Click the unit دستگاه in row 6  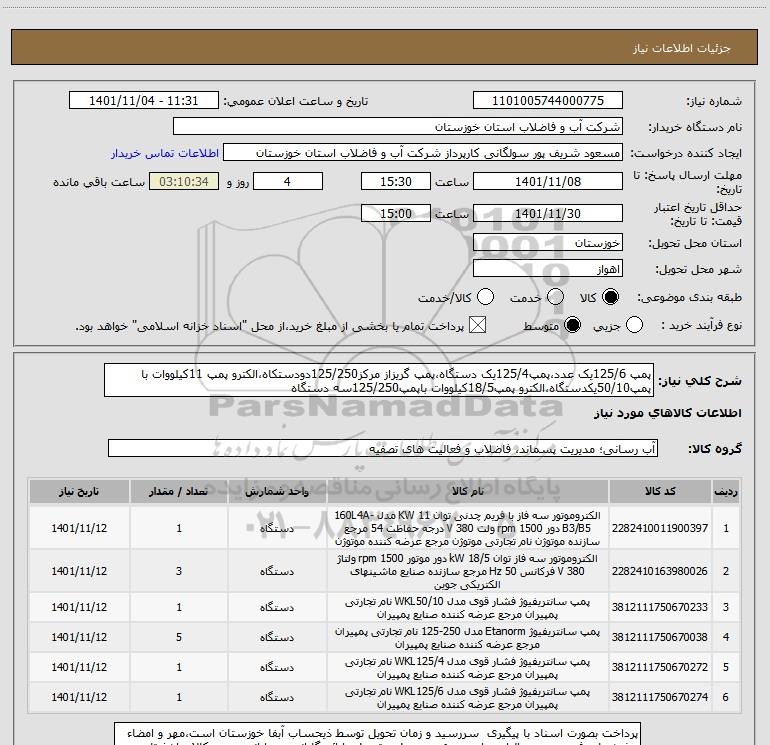277,697
